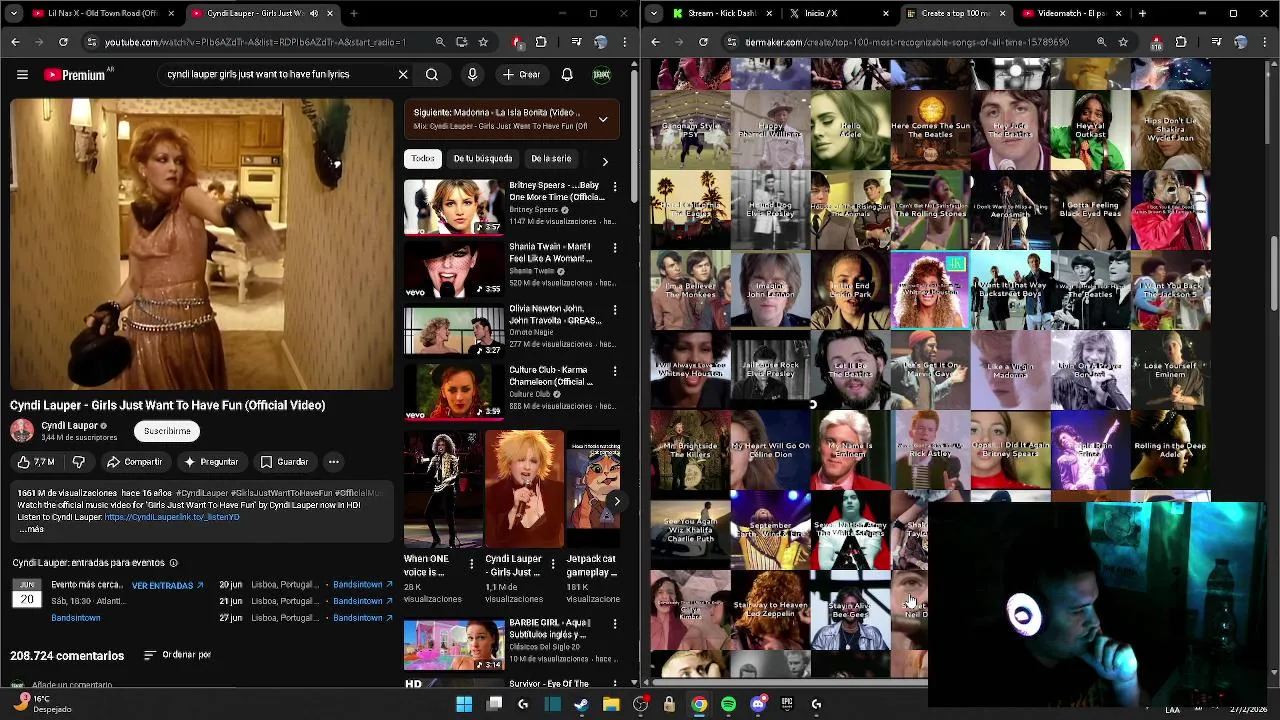Click the Cyndi Lauper channel name
1280x720 pixels.
click(x=69, y=425)
